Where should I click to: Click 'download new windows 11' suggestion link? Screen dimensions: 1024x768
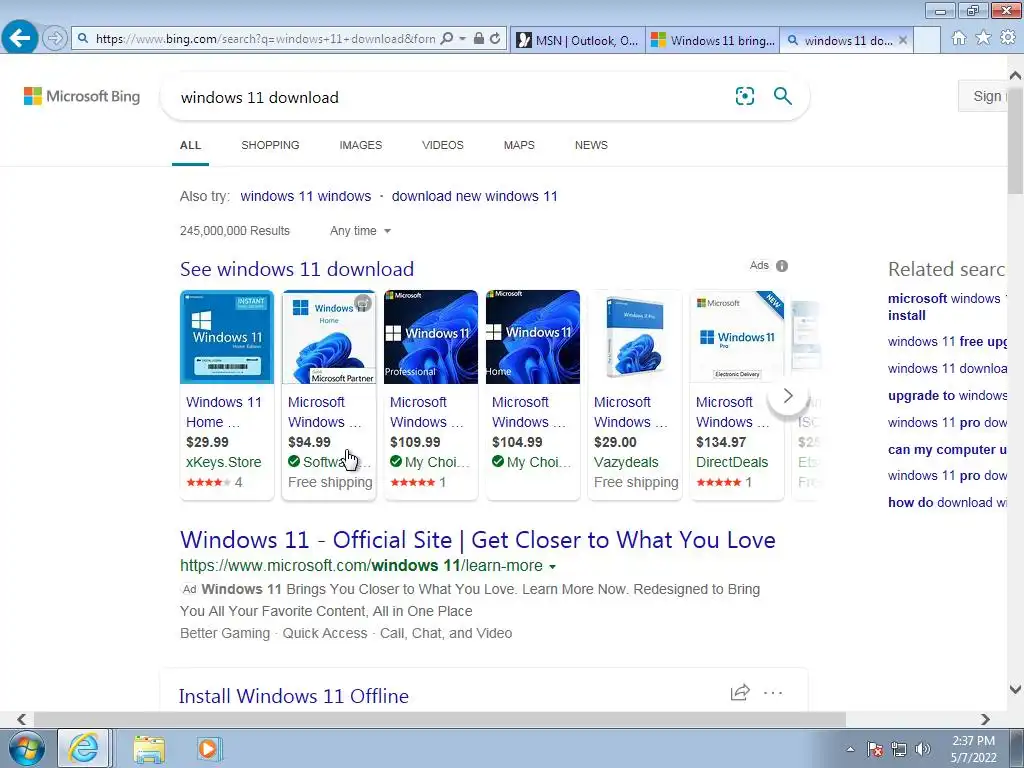(475, 196)
